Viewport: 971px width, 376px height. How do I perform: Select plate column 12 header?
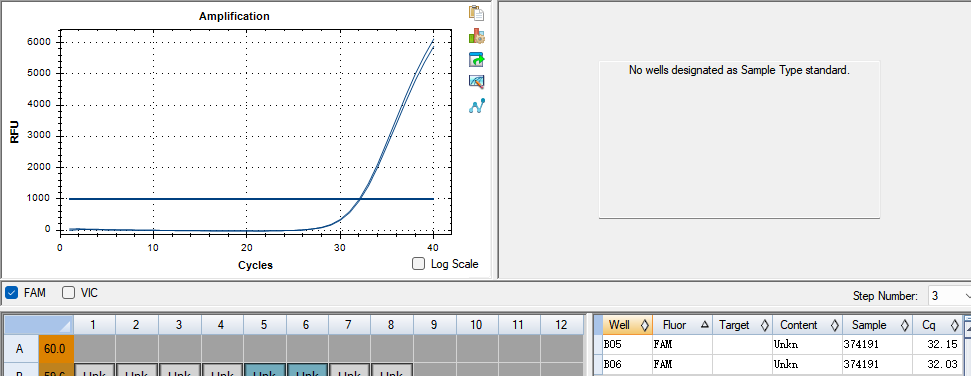(562, 325)
